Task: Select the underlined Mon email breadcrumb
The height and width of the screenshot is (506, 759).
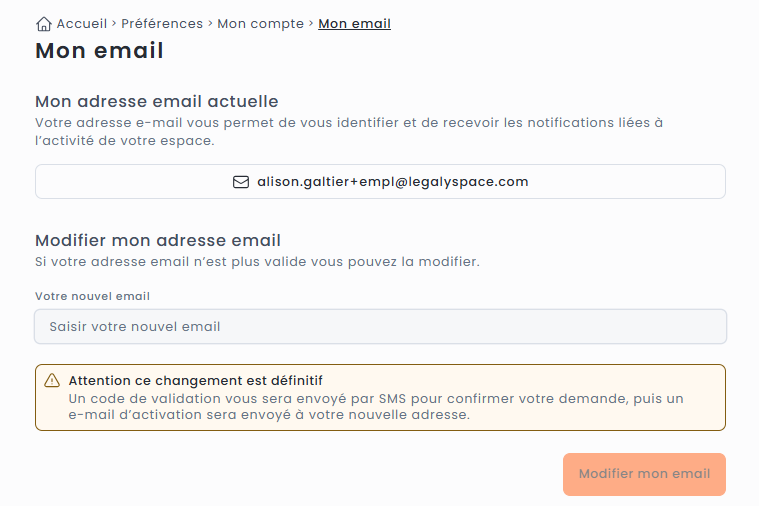Action: [354, 24]
